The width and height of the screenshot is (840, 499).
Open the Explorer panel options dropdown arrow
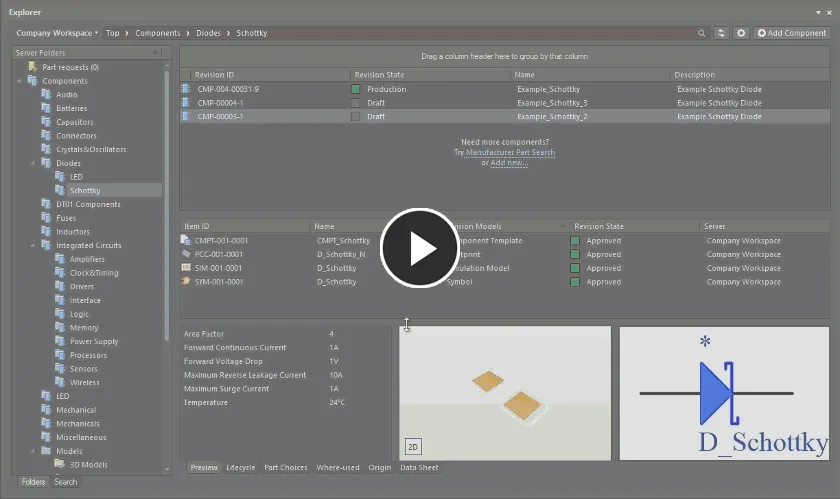coord(818,12)
